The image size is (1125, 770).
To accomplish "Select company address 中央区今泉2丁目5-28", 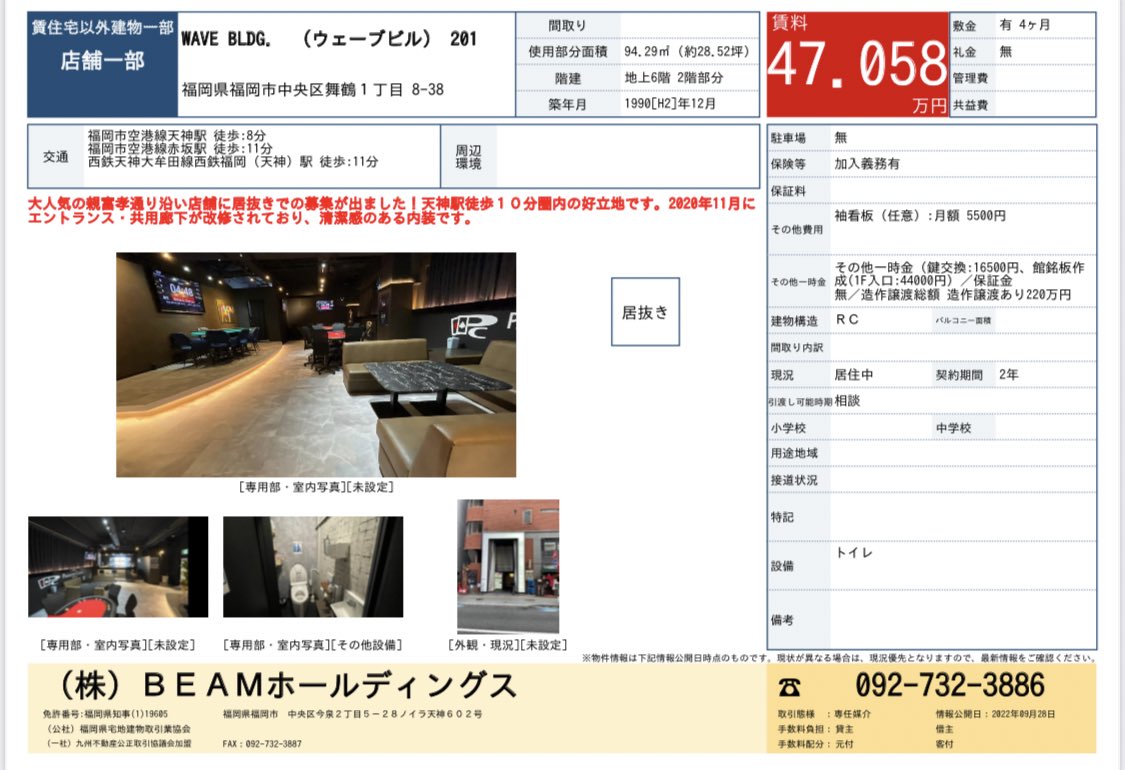I will pos(342,714).
